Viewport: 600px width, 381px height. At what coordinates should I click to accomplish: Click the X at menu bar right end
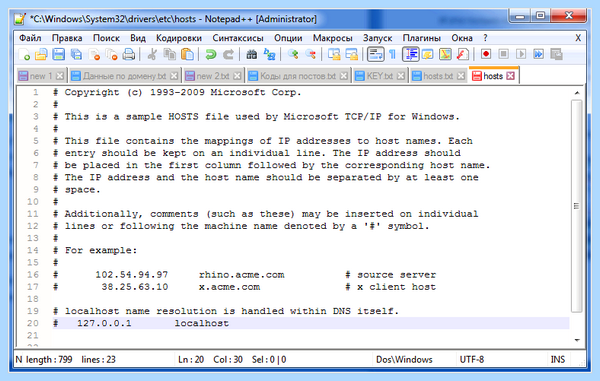578,38
